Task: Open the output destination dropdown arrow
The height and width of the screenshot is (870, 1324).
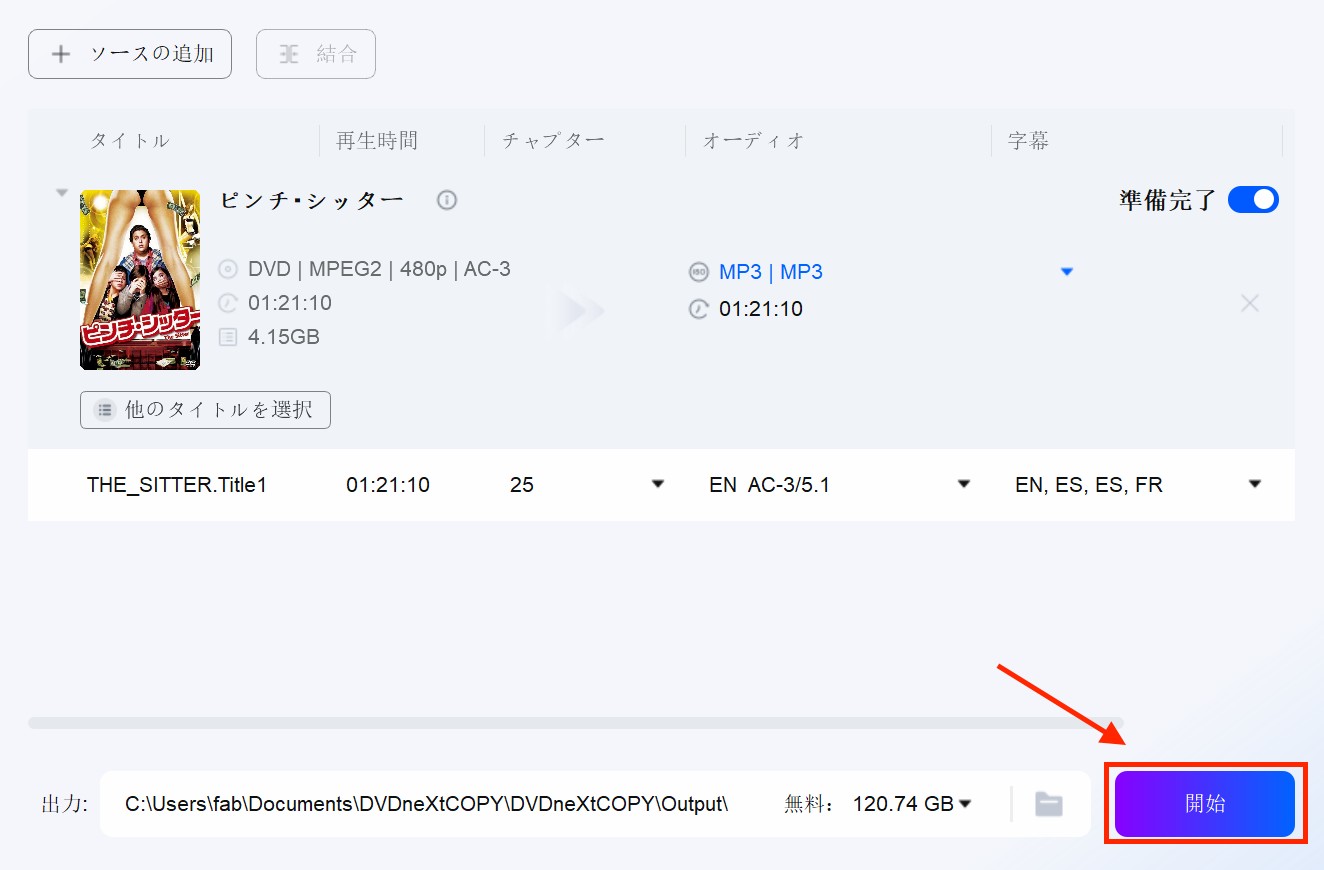Action: [x=965, y=804]
